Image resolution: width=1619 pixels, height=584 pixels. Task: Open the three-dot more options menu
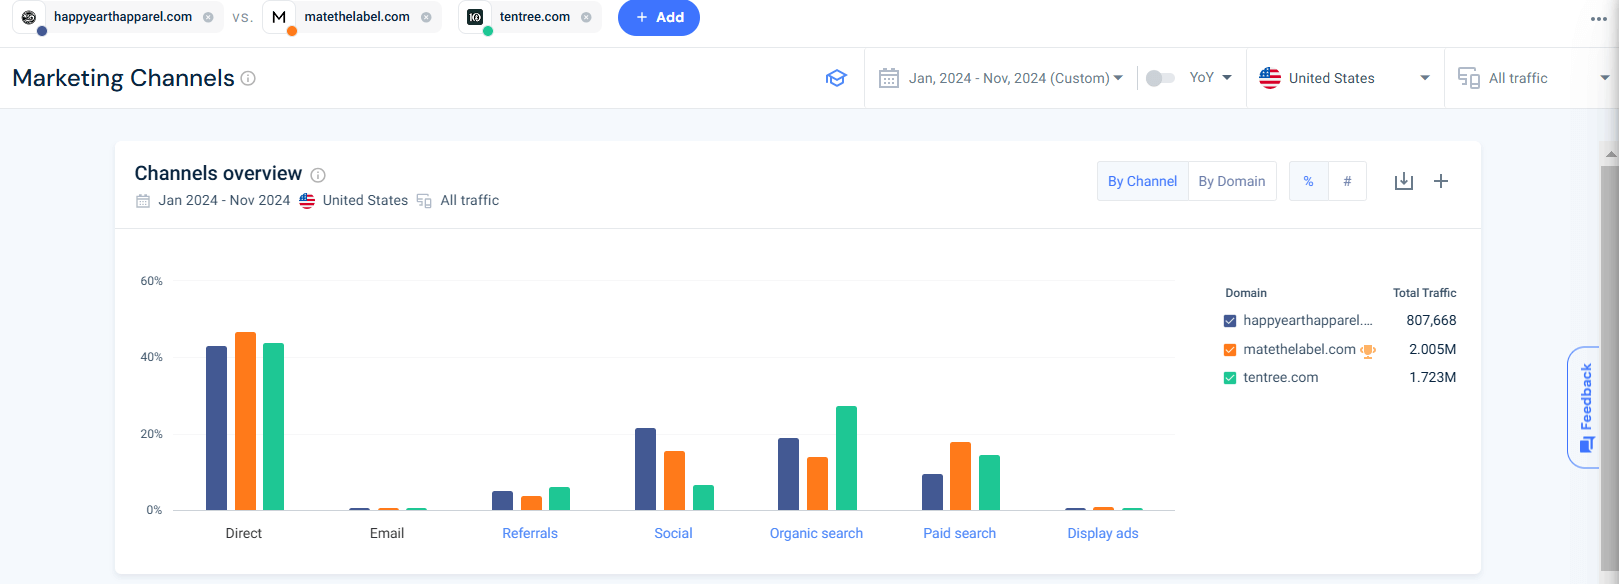tap(1598, 19)
